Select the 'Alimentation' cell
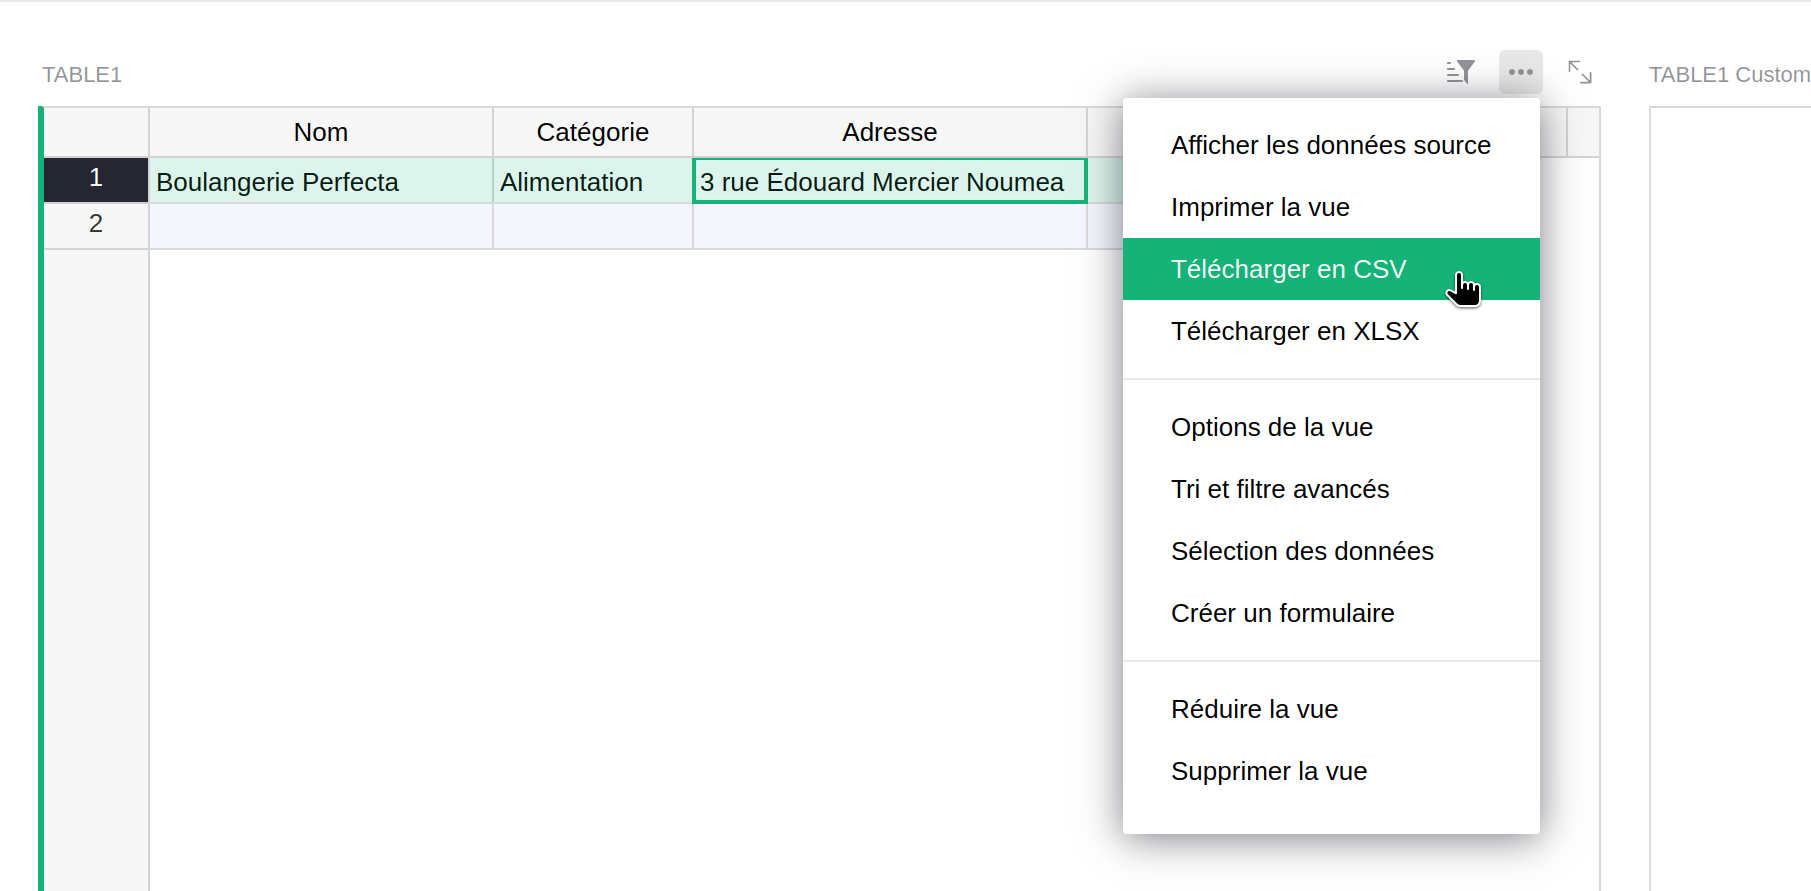Viewport: 1811px width, 891px height. tap(592, 181)
